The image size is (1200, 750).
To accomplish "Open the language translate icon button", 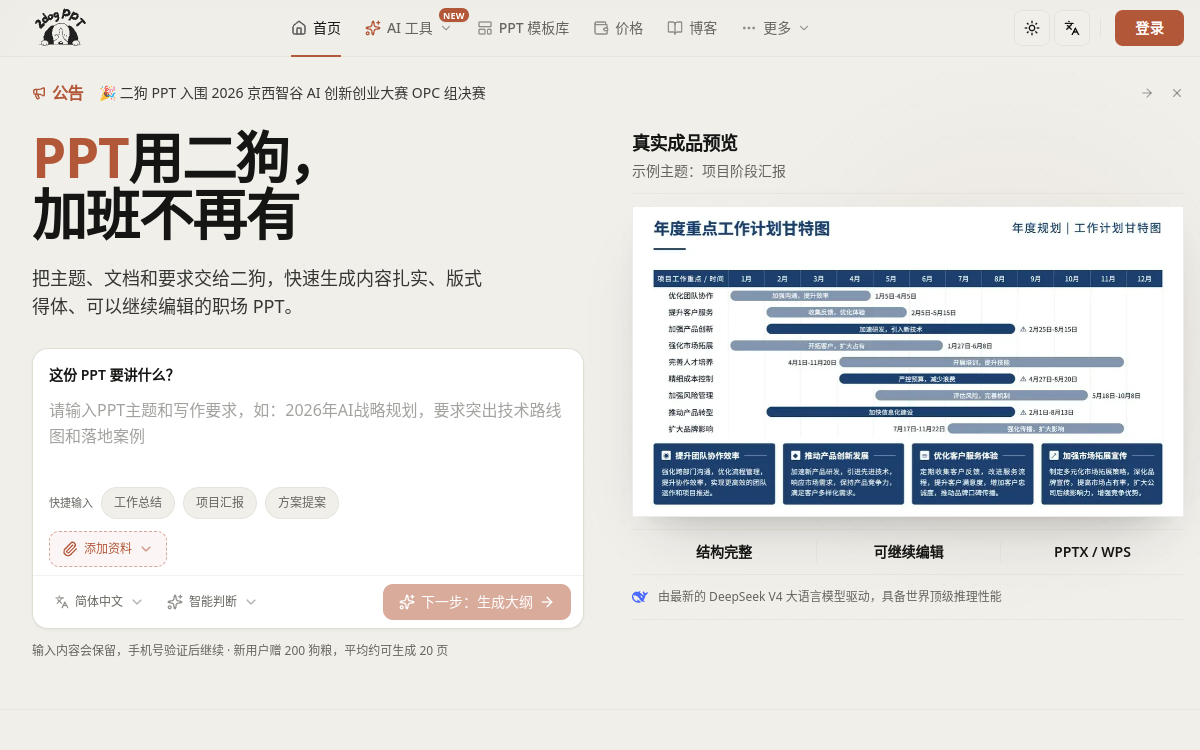I will (x=1072, y=28).
